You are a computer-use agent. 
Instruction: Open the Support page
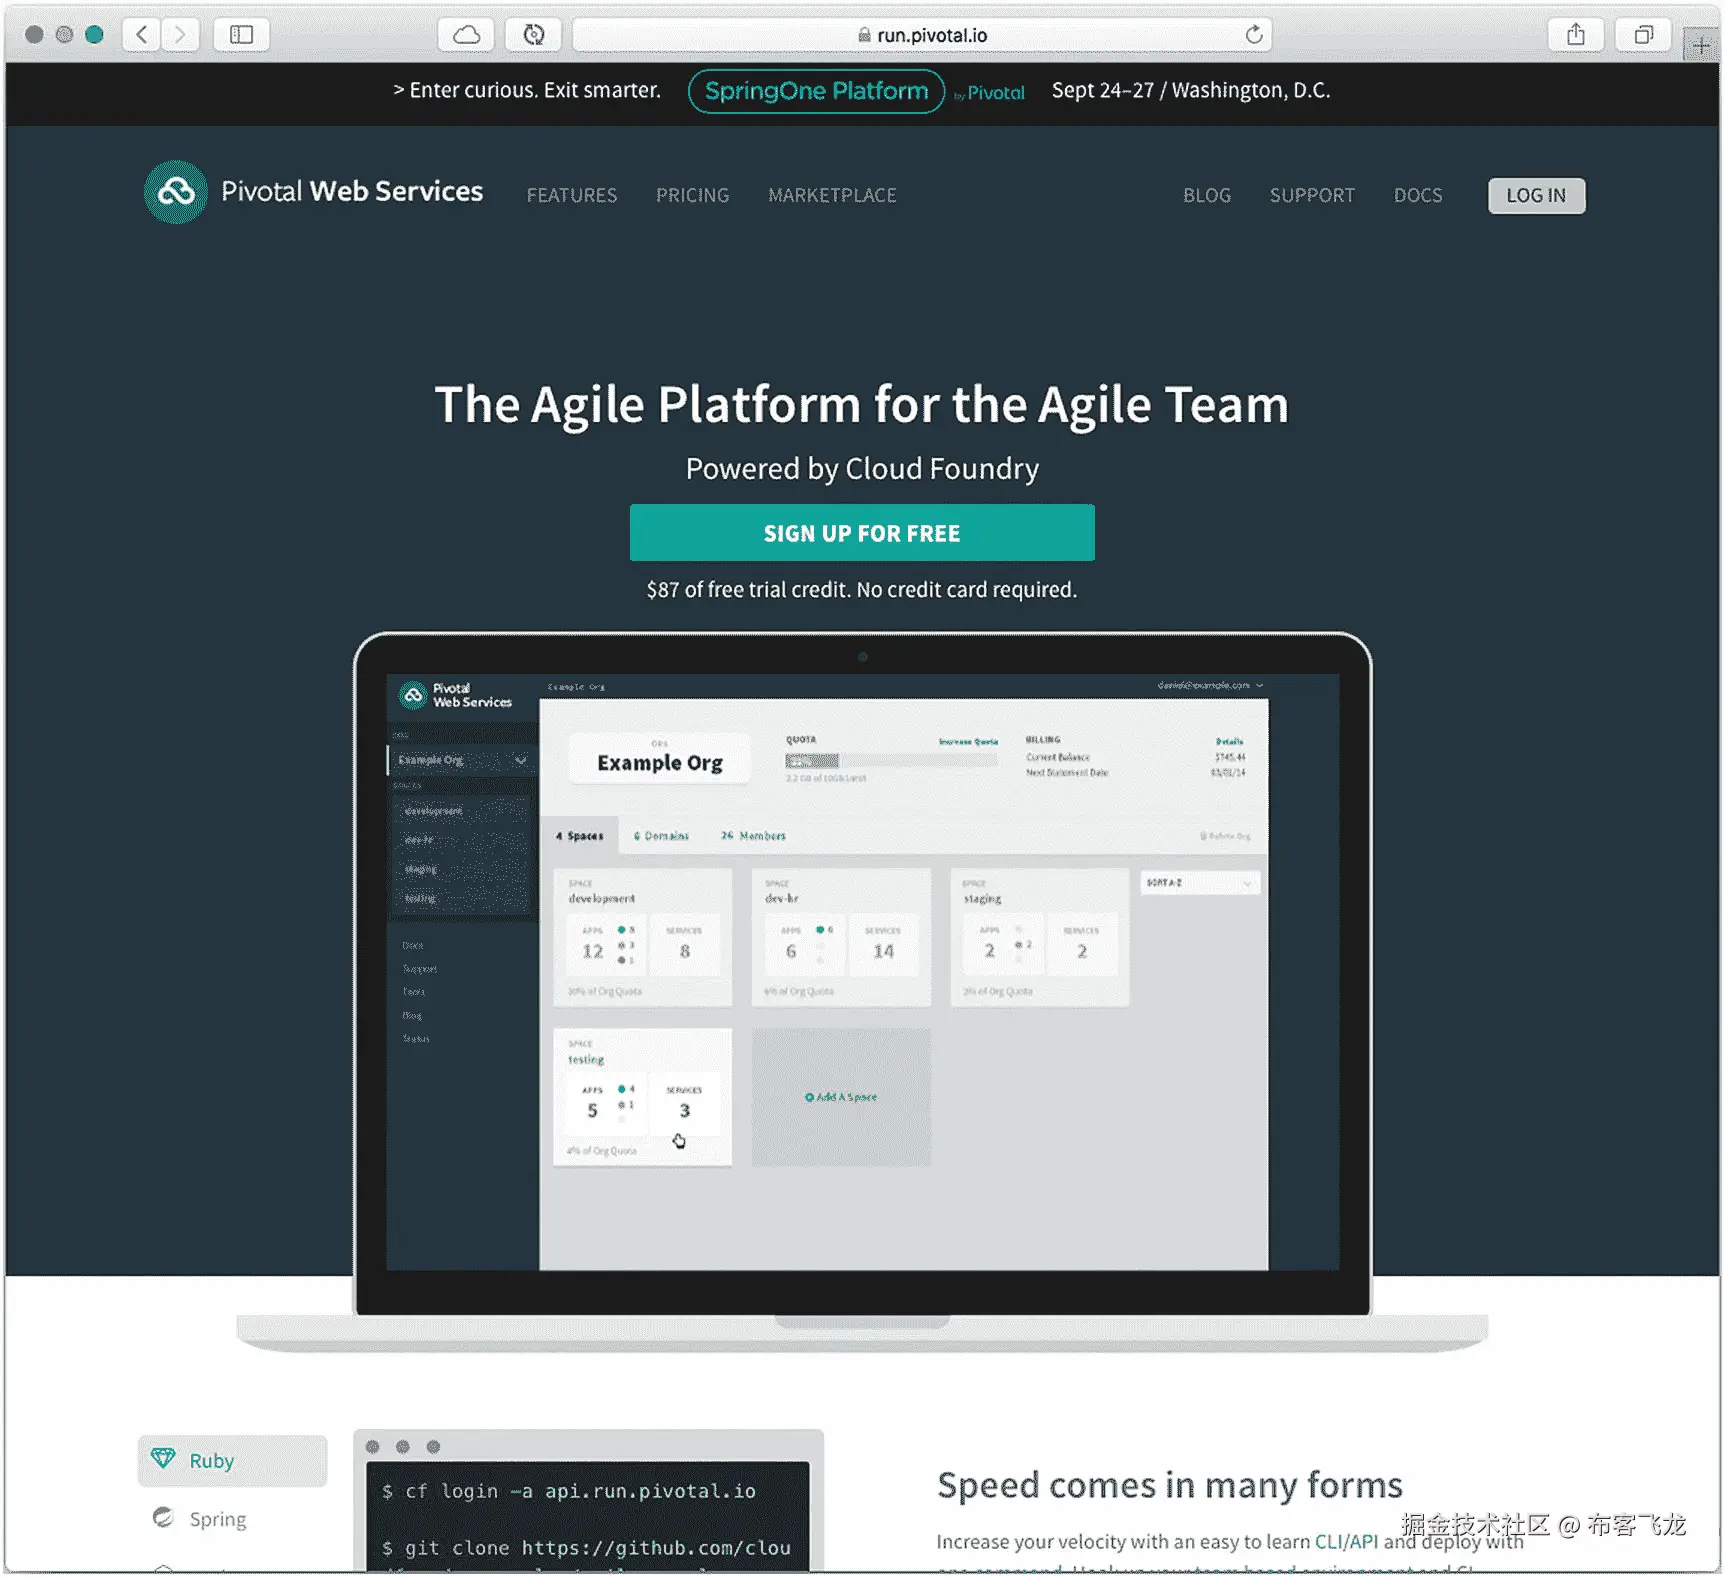1312,195
